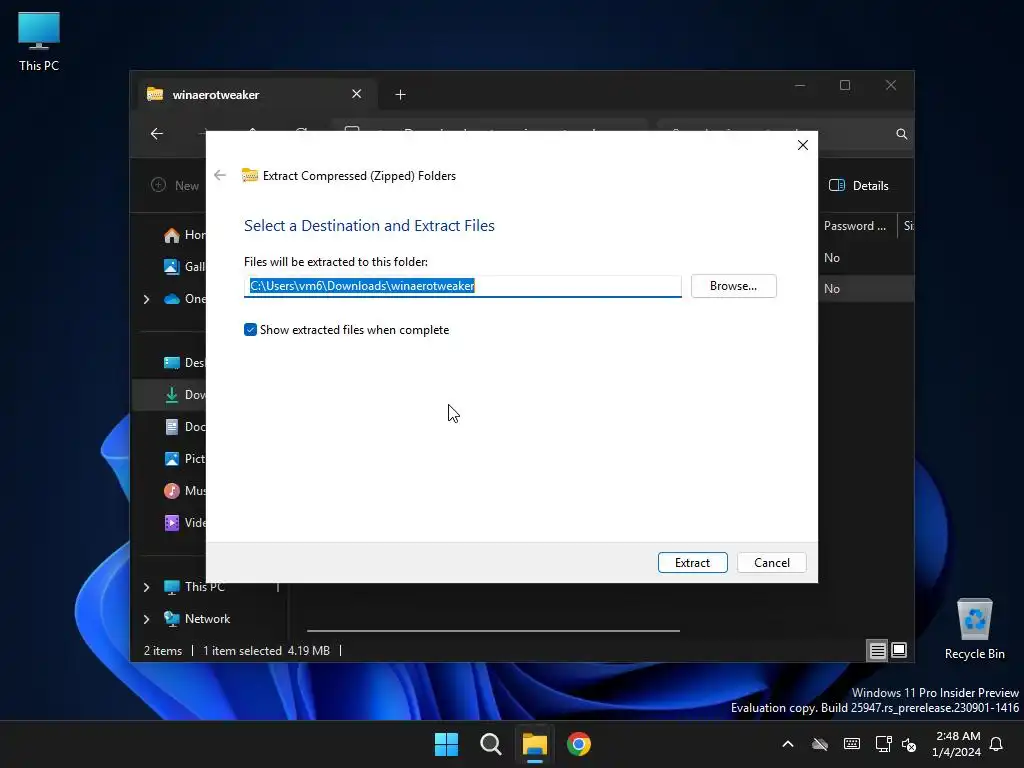Viewport: 1024px width, 768px height.
Task: Launch Google Chrome from taskbar
Action: [x=579, y=744]
